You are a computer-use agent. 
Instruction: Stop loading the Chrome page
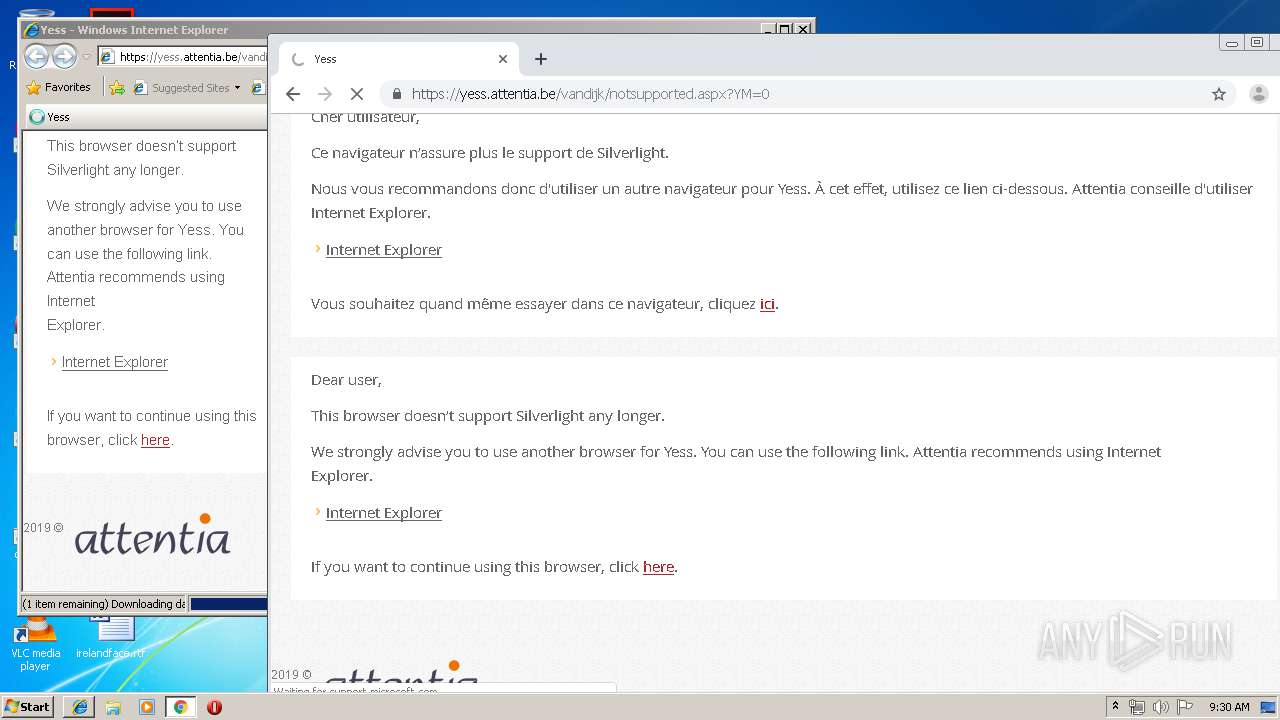pos(356,94)
